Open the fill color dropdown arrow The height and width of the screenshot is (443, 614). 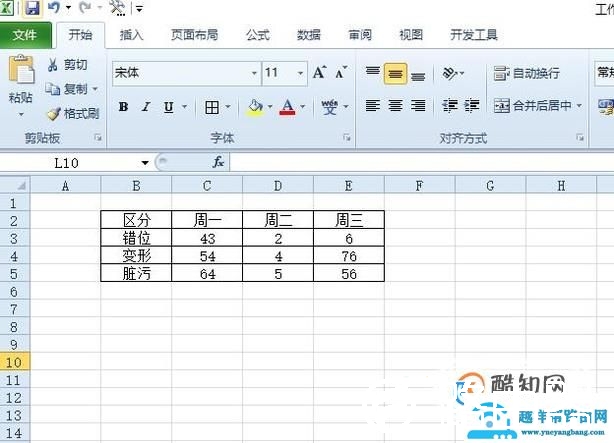270,107
